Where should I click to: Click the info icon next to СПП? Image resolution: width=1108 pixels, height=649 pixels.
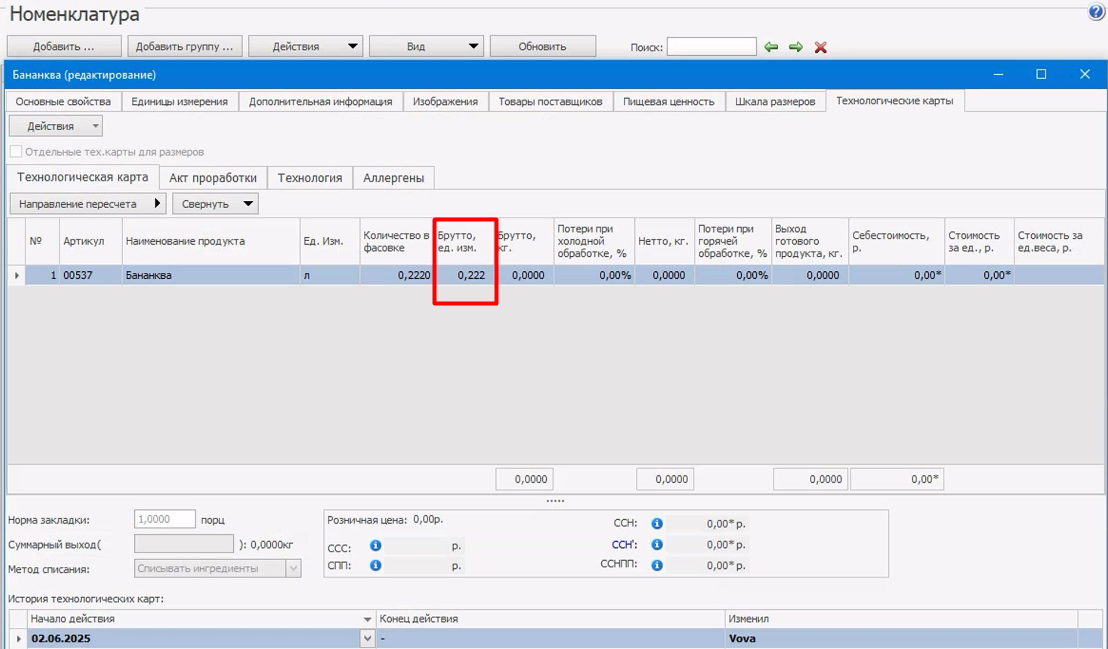(x=376, y=566)
